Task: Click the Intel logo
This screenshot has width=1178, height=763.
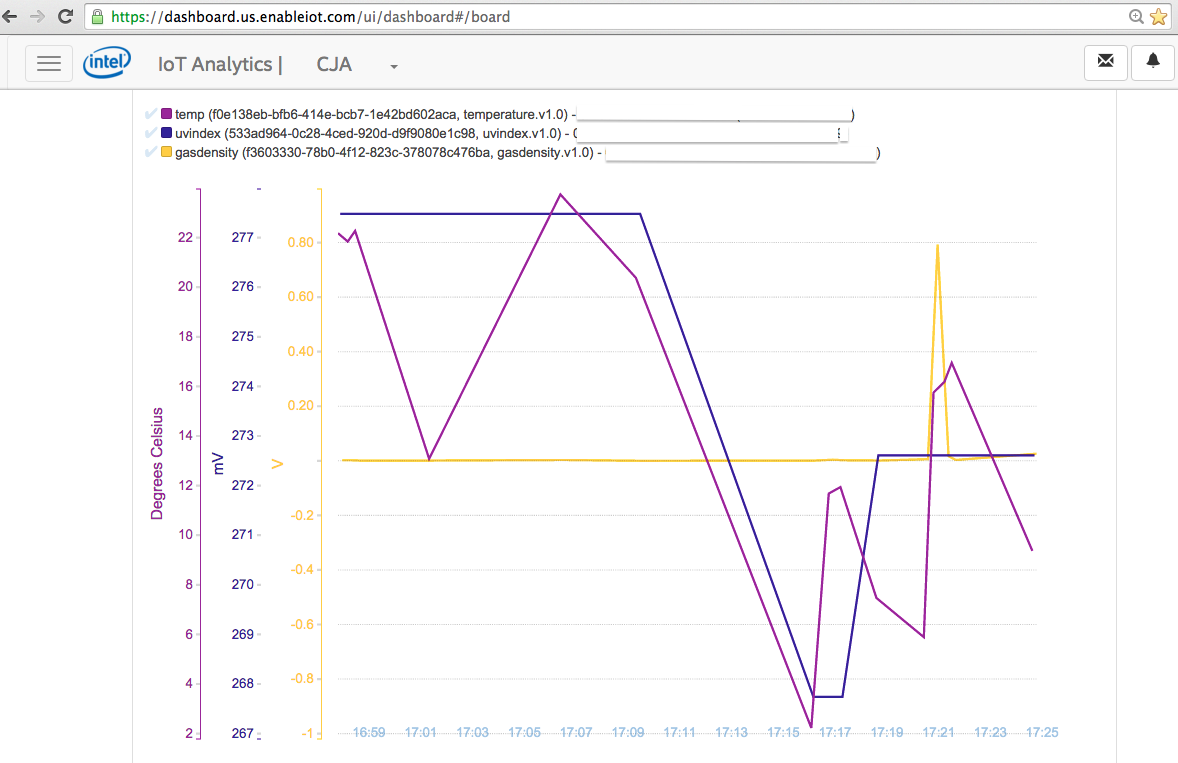Action: [107, 63]
